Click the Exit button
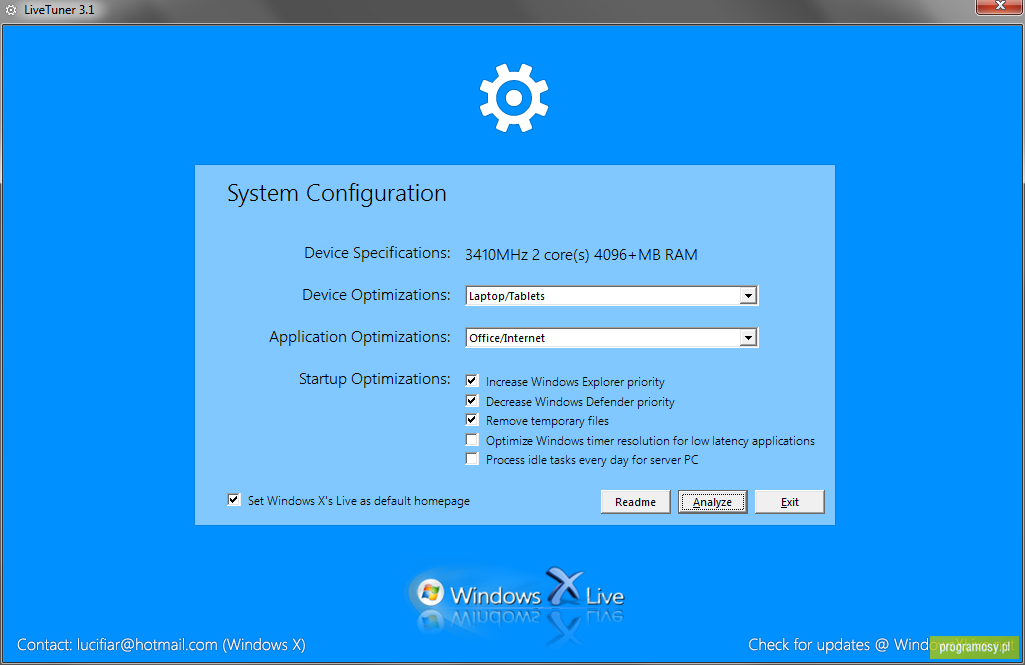 [790, 502]
